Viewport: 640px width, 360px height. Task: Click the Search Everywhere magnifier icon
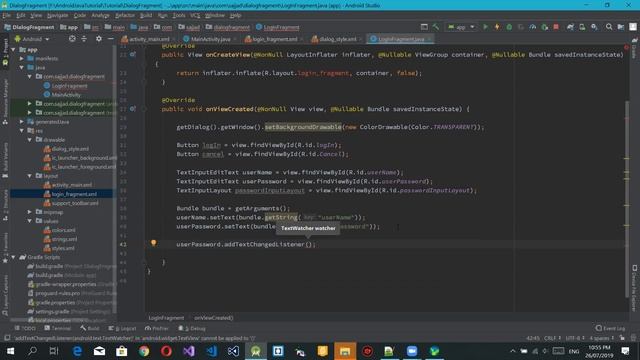pos(609,27)
